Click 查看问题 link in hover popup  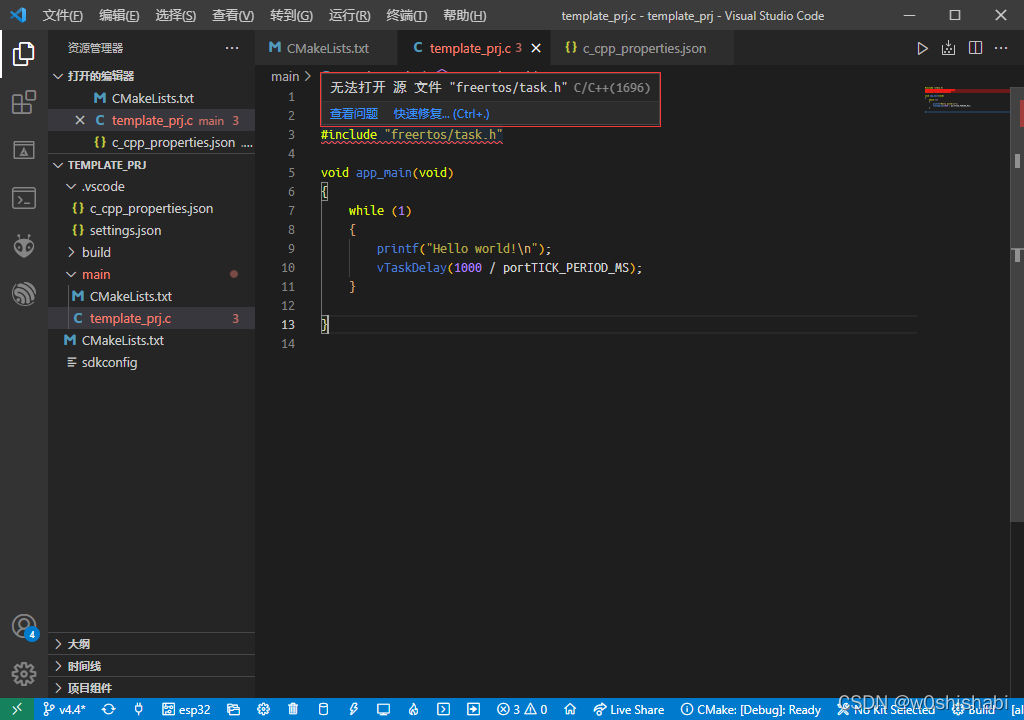click(353, 114)
